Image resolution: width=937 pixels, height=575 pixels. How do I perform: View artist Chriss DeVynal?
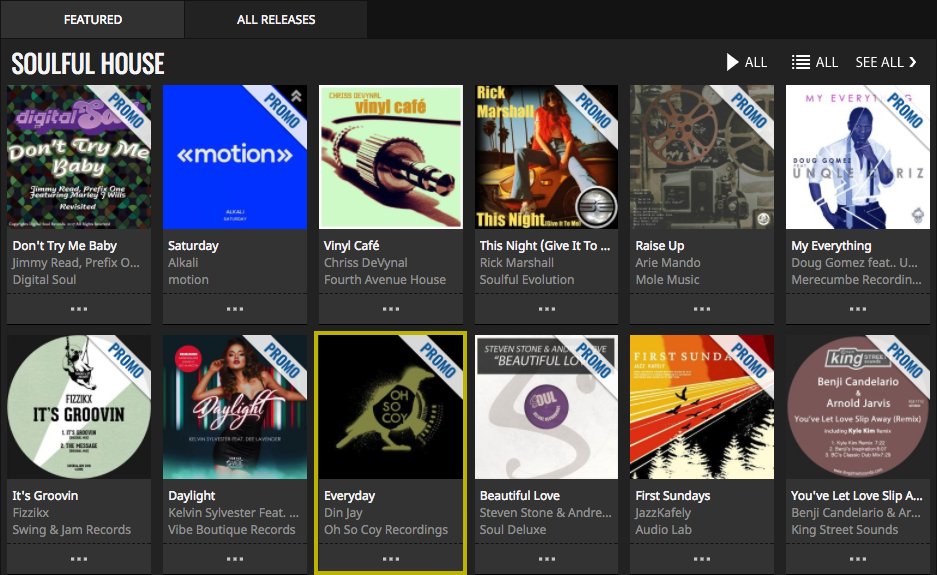tap(366, 262)
